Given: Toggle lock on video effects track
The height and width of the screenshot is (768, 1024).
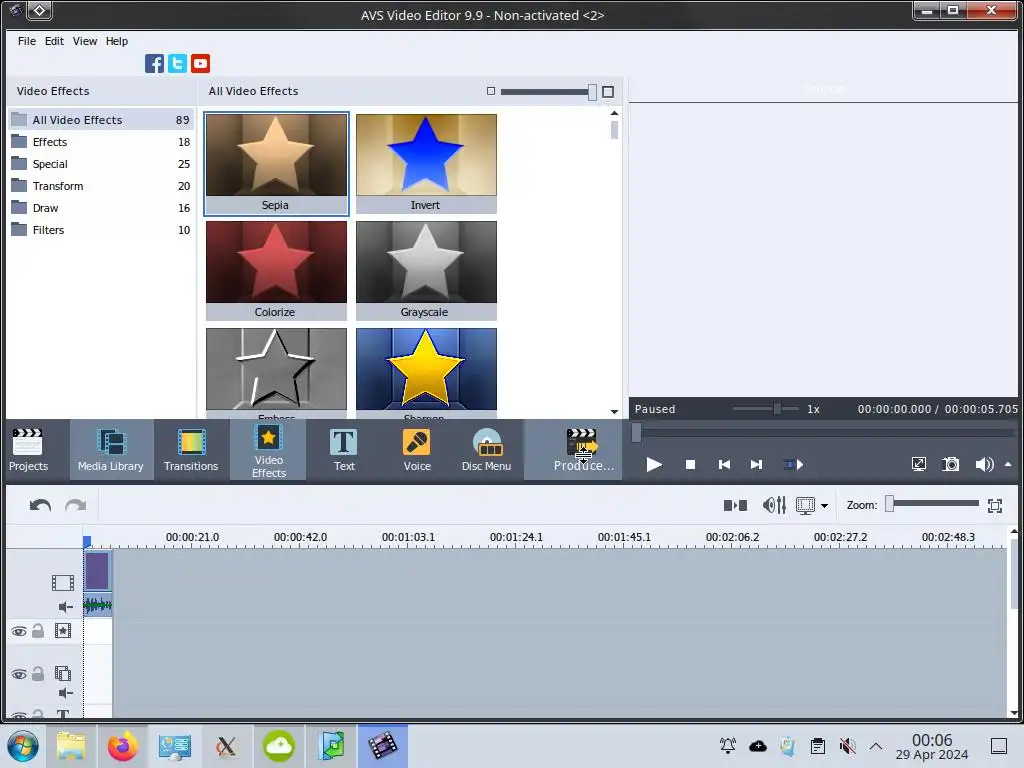Looking at the screenshot, I should click(38, 630).
